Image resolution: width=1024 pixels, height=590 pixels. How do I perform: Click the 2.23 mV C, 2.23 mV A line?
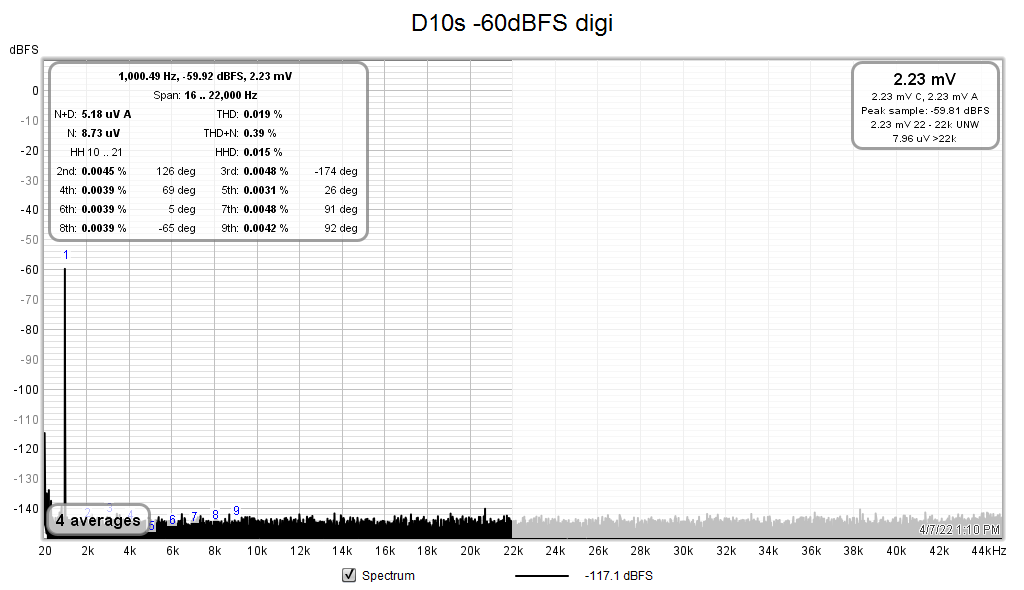pos(925,97)
